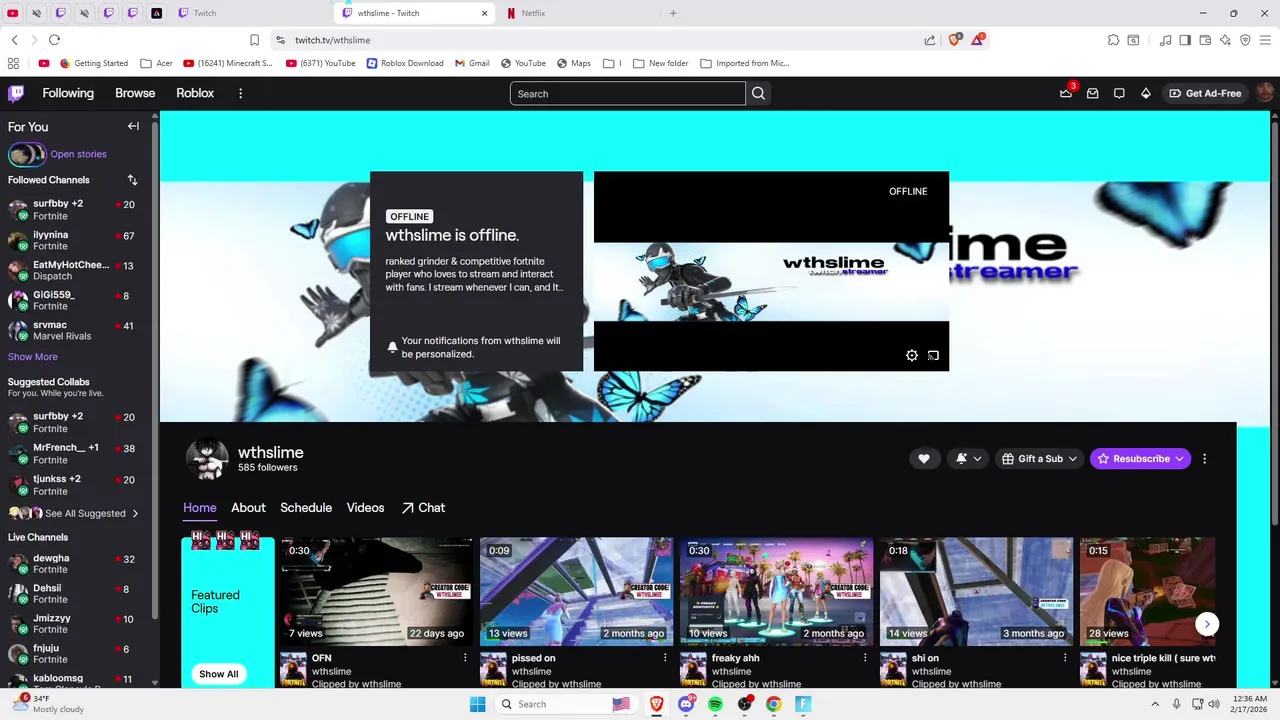Open whispers chat icon
This screenshot has height=720, width=1280.
[1119, 93]
